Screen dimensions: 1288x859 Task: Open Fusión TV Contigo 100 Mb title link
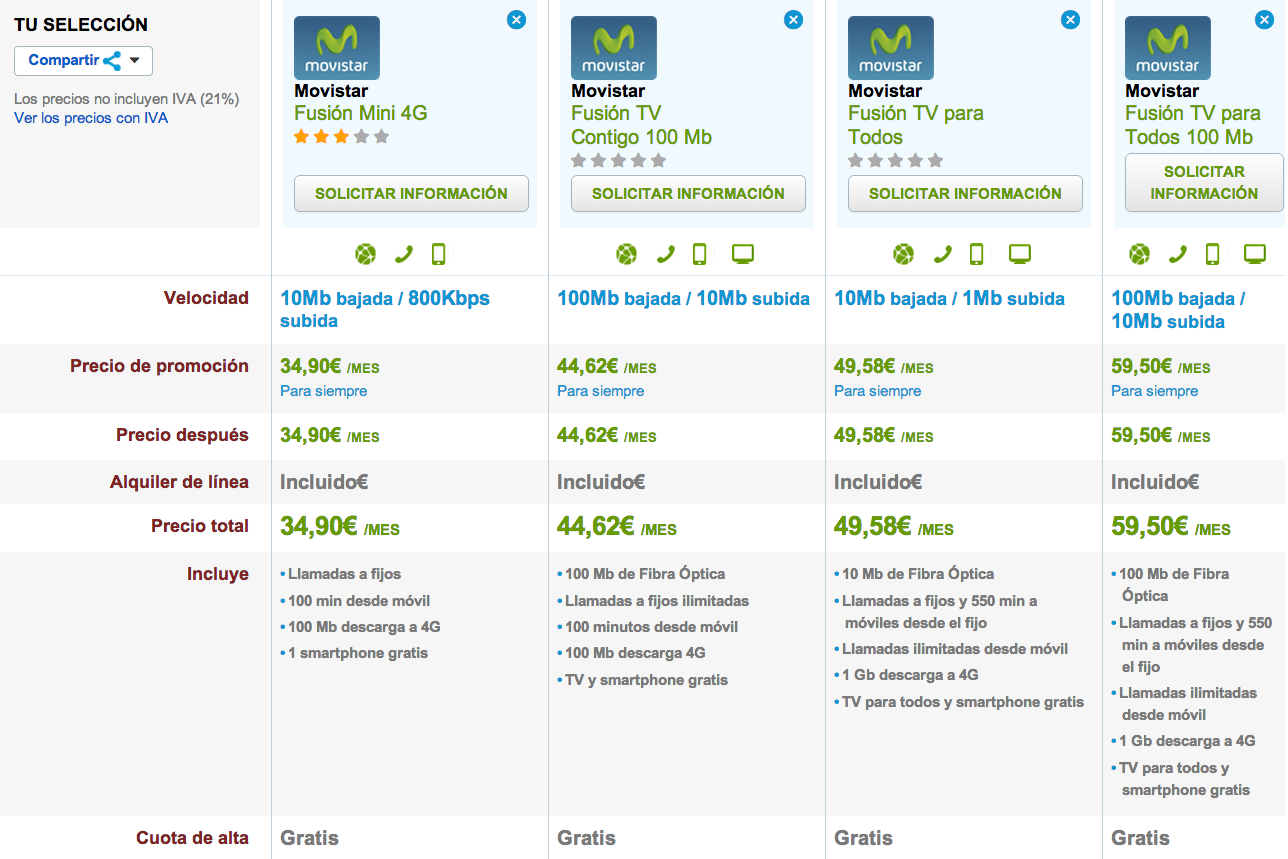point(641,125)
